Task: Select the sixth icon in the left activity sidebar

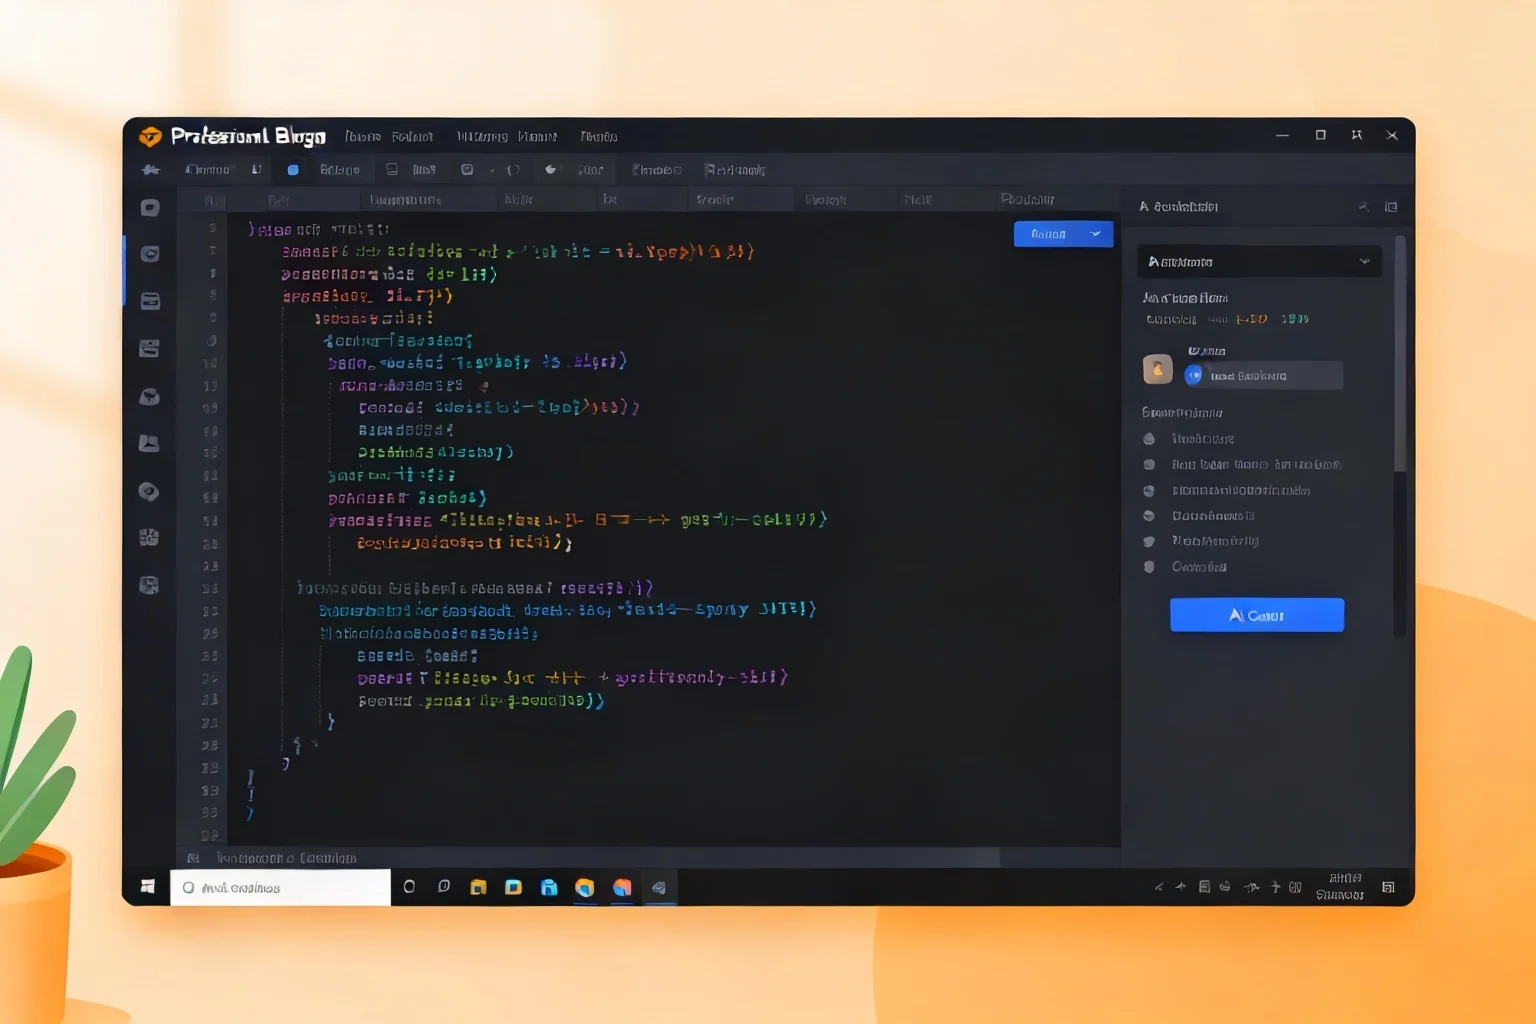Action: point(150,443)
